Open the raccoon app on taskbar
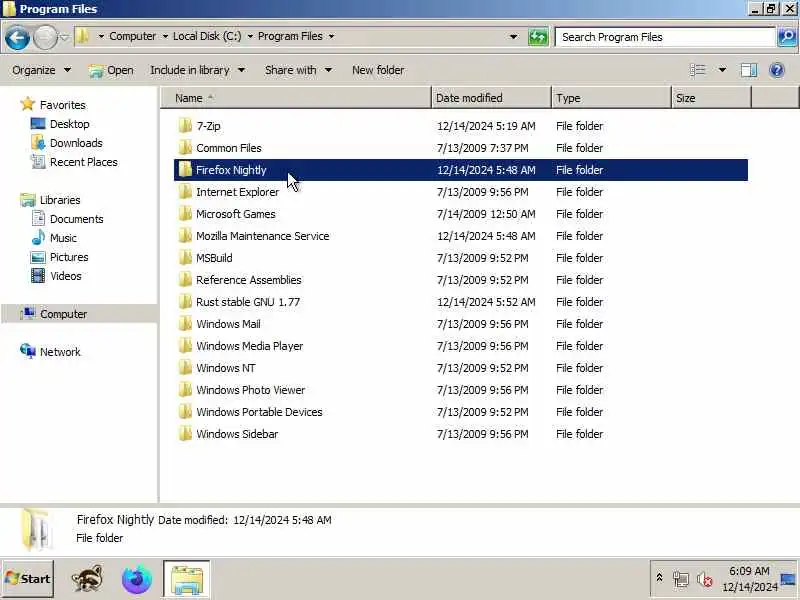This screenshot has height=600, width=800. (x=87, y=580)
